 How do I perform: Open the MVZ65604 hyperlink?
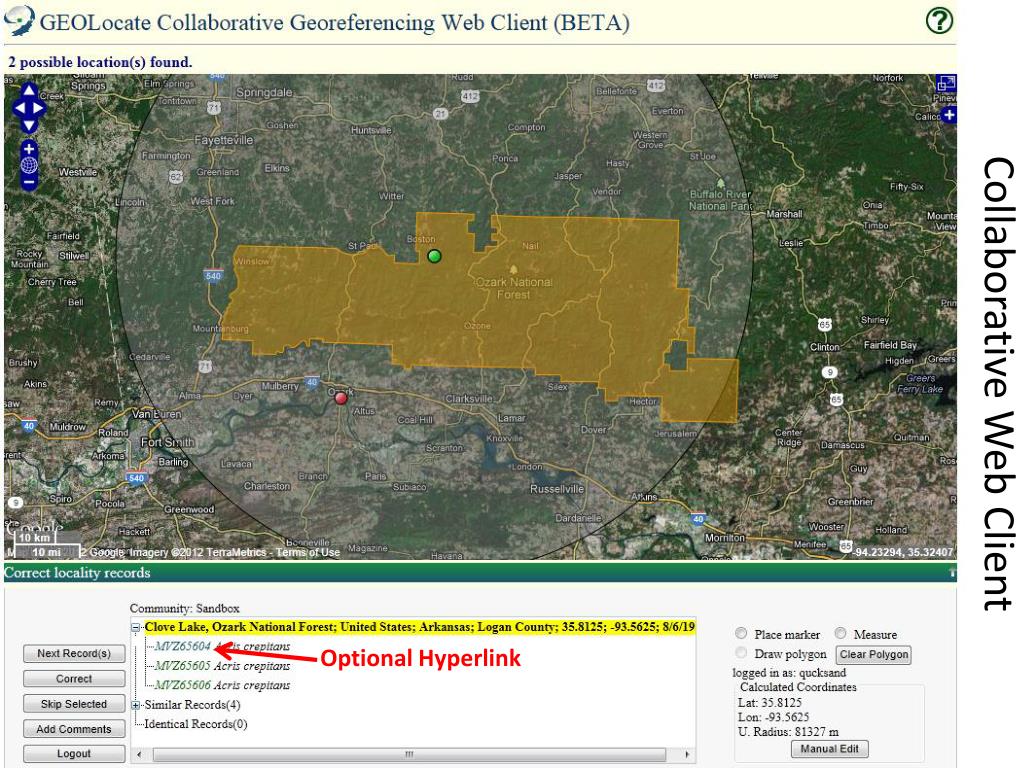(183, 647)
